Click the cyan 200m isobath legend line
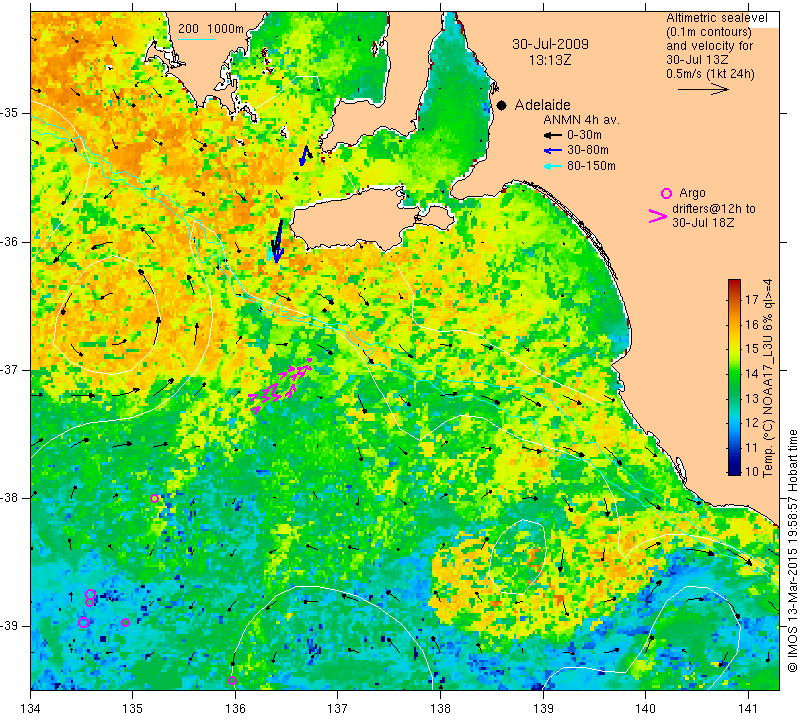This screenshot has height=720, width=800. click(197, 39)
